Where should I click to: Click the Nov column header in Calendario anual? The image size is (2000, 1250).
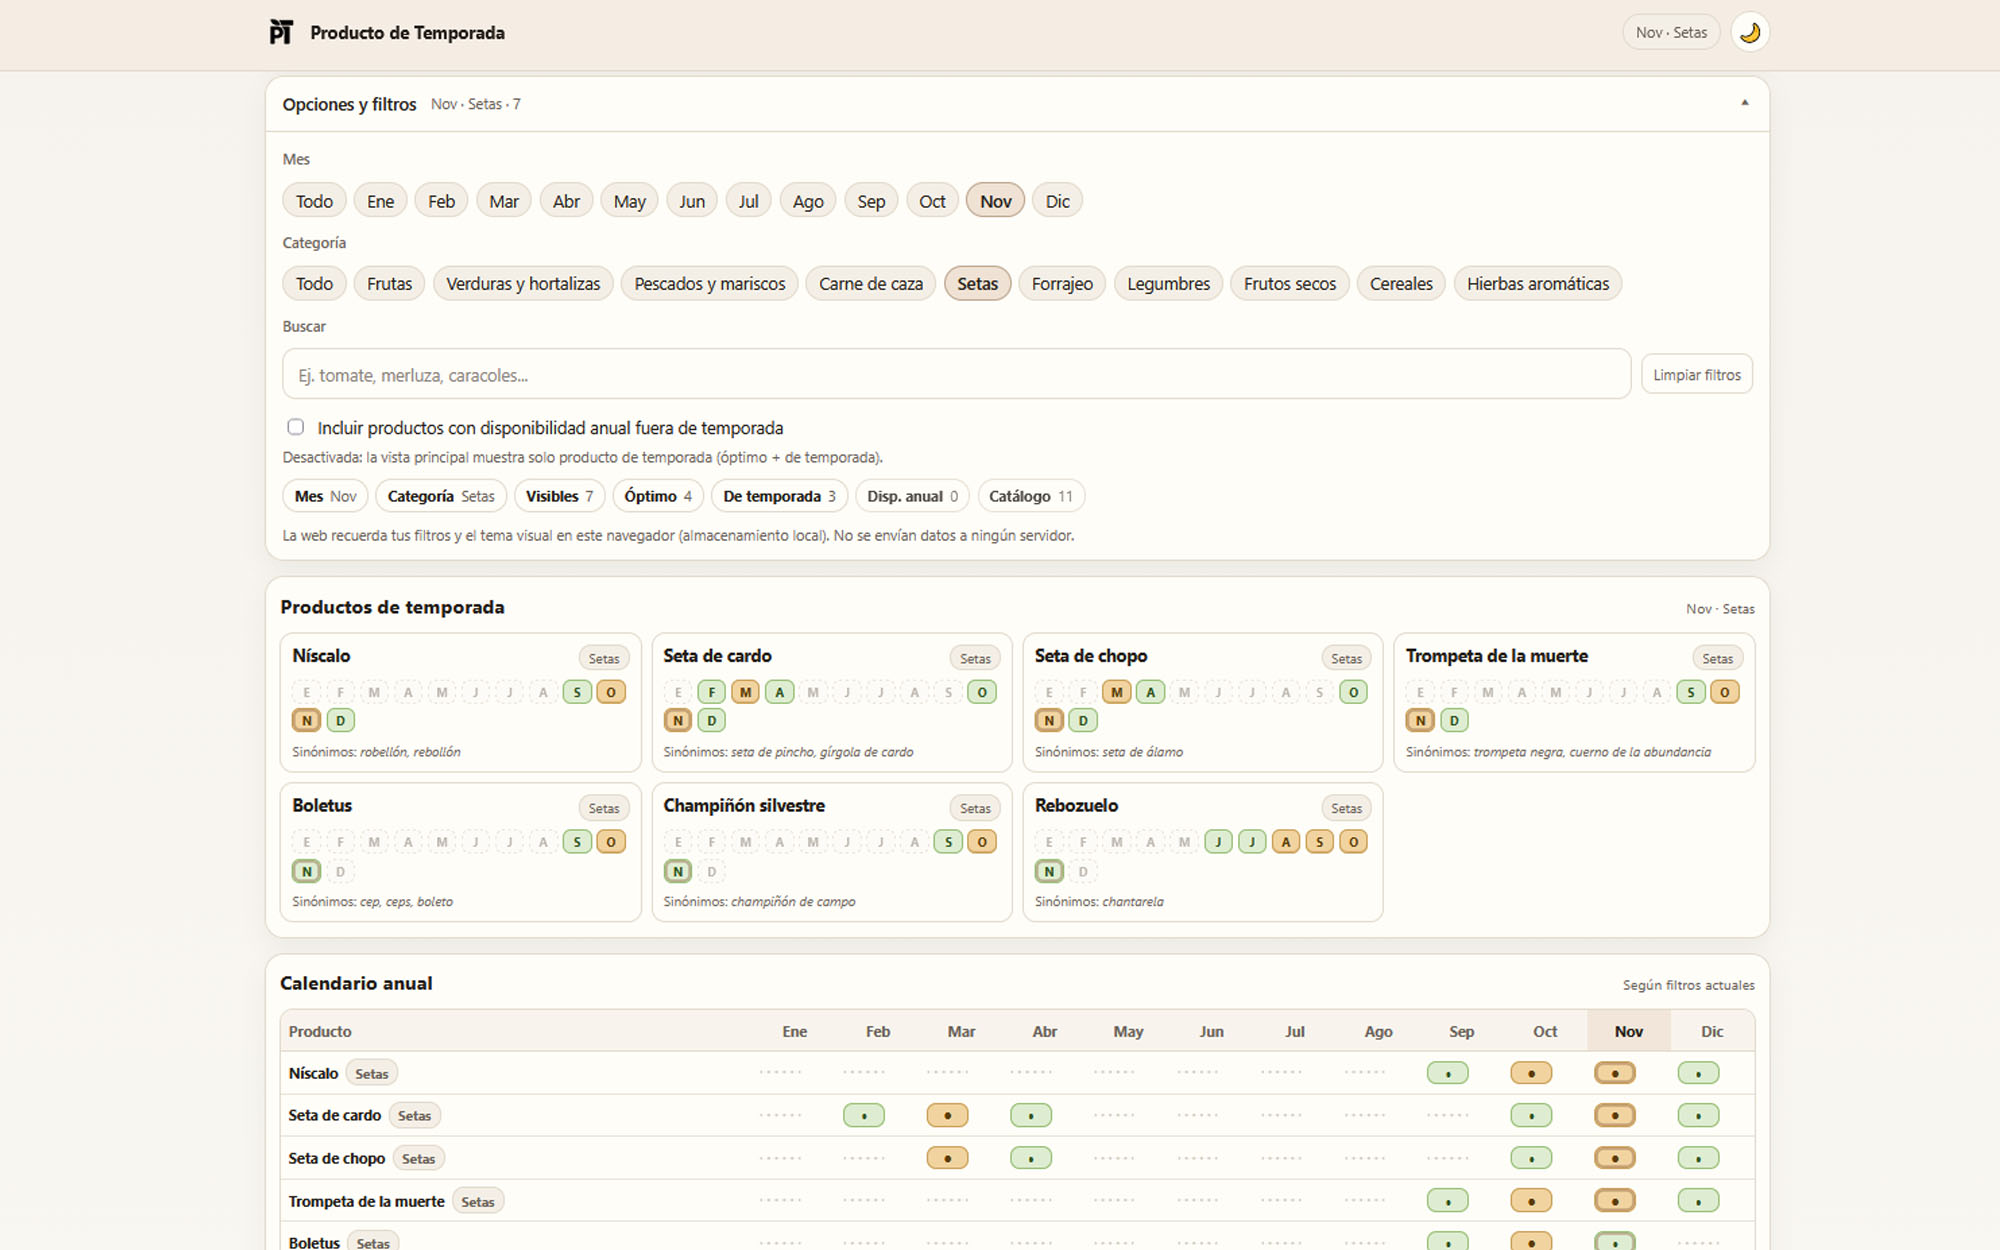[x=1628, y=1031]
